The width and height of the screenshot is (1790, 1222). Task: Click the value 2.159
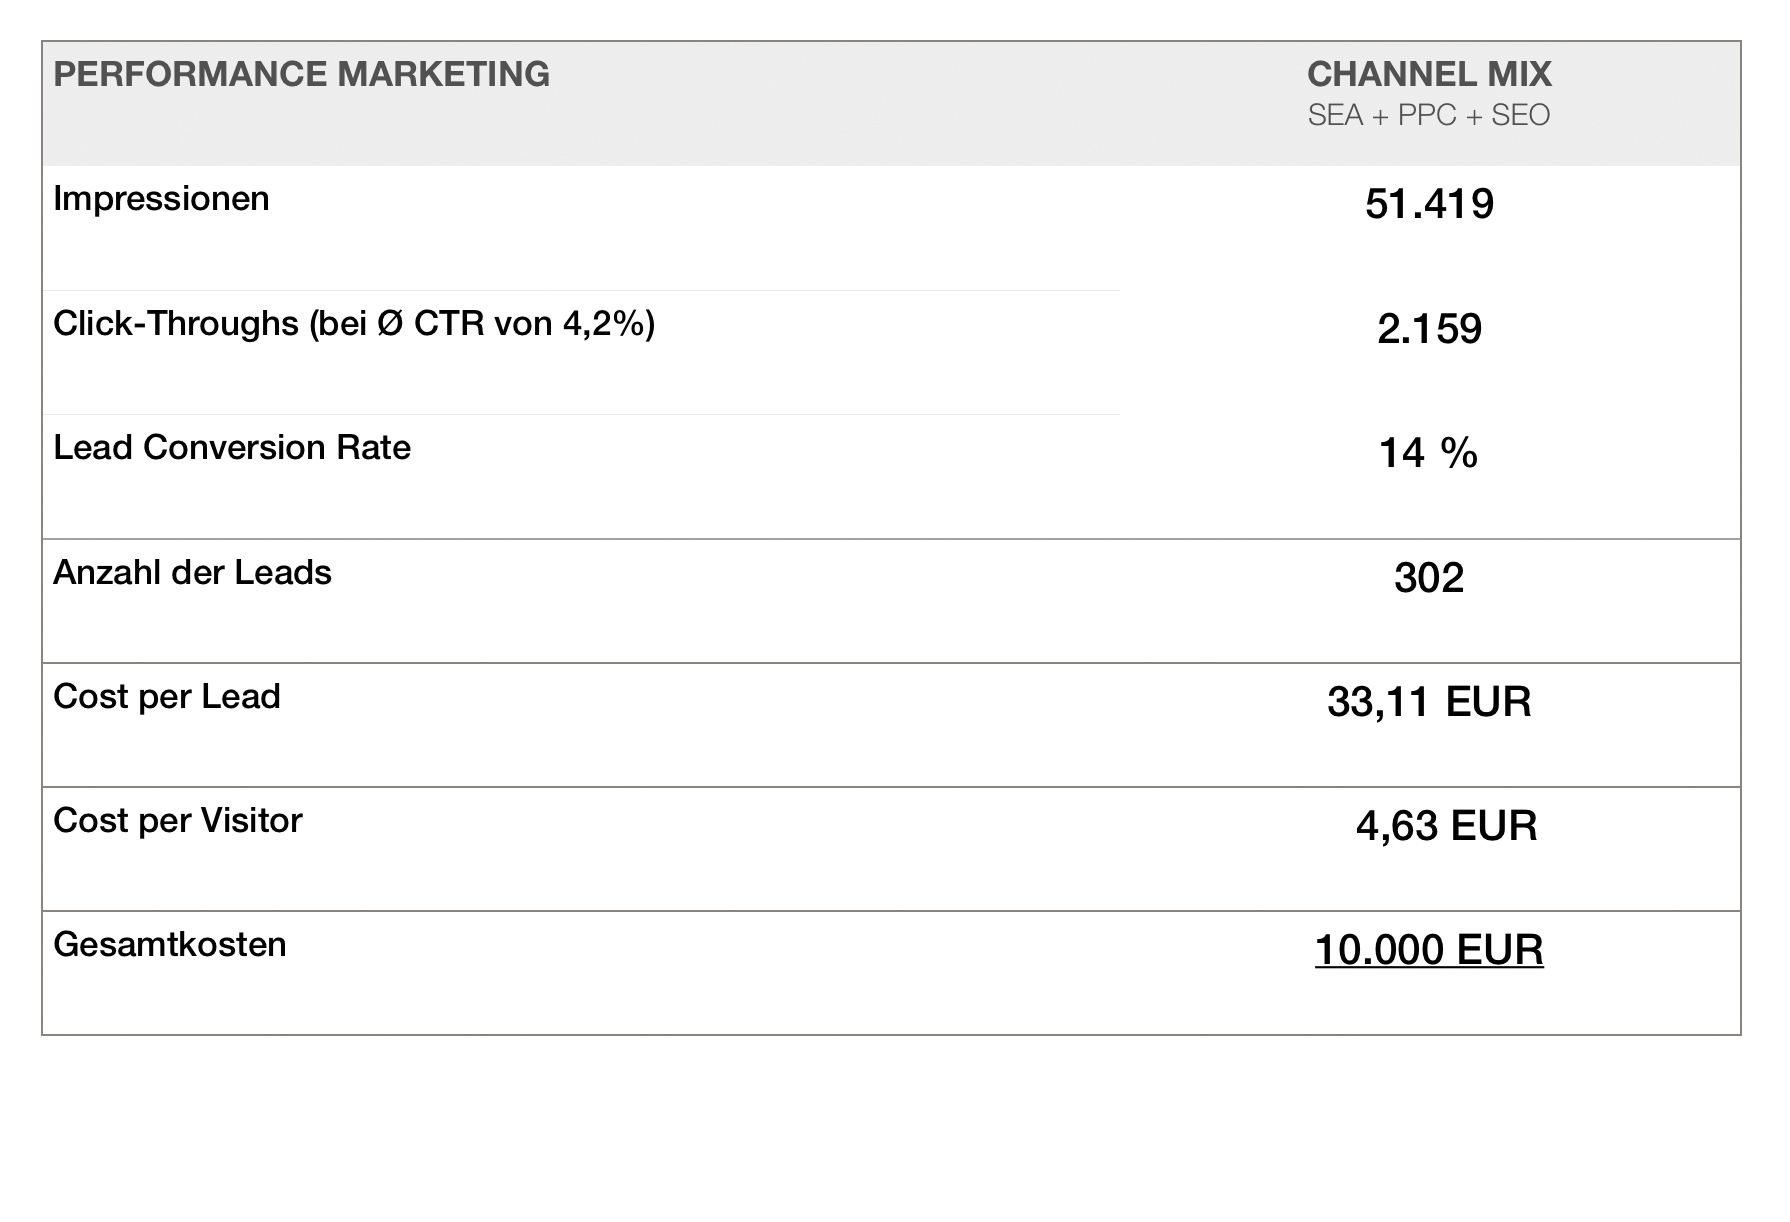pyautogui.click(x=1429, y=328)
